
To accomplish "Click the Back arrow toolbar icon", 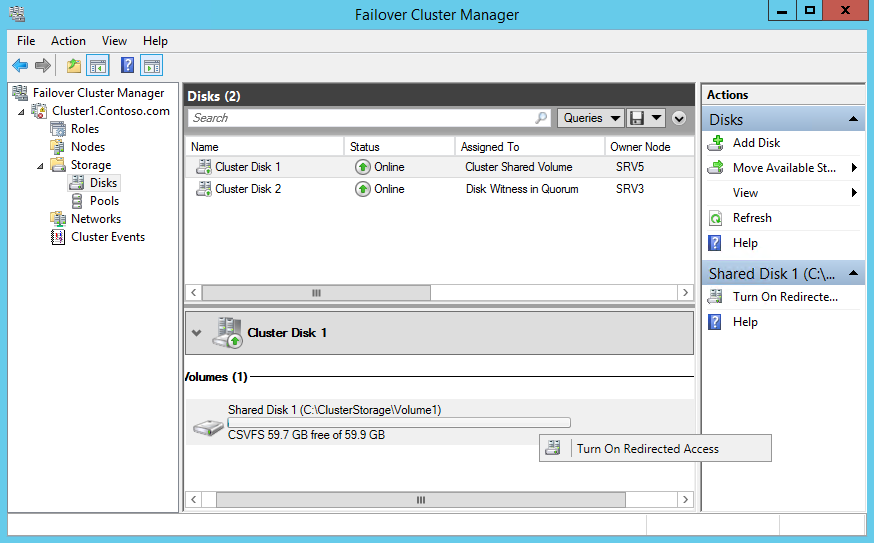I will pyautogui.click(x=19, y=66).
